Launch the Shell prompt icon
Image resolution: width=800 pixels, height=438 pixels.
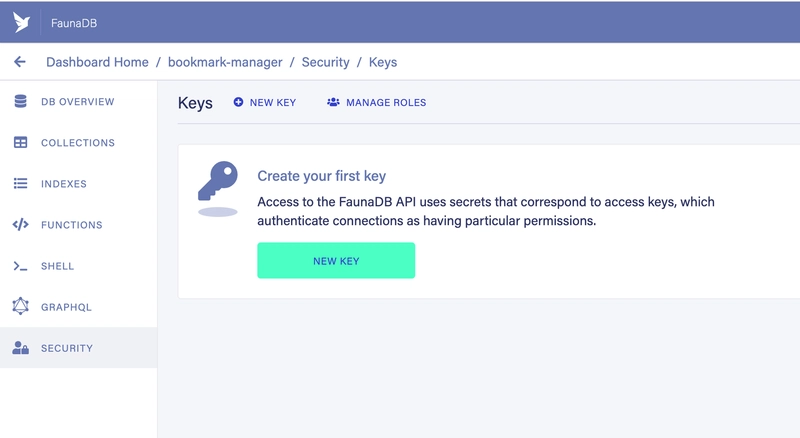[x=20, y=266]
